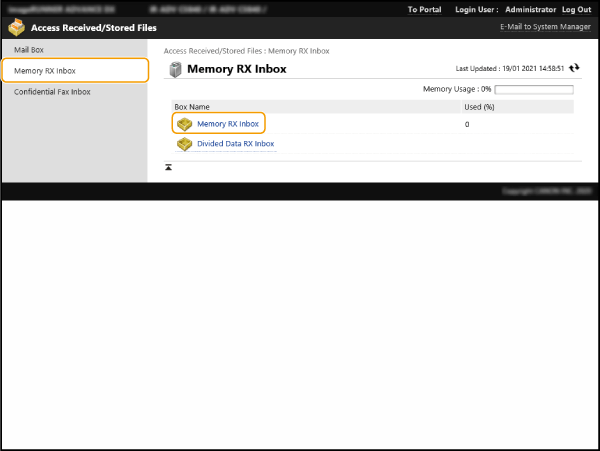The height and width of the screenshot is (451, 600).
Task: Open Mail Box in the sidebar
Action: [28, 49]
